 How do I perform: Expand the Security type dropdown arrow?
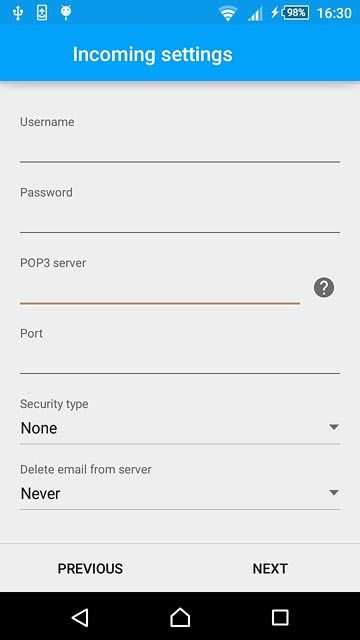click(x=334, y=427)
